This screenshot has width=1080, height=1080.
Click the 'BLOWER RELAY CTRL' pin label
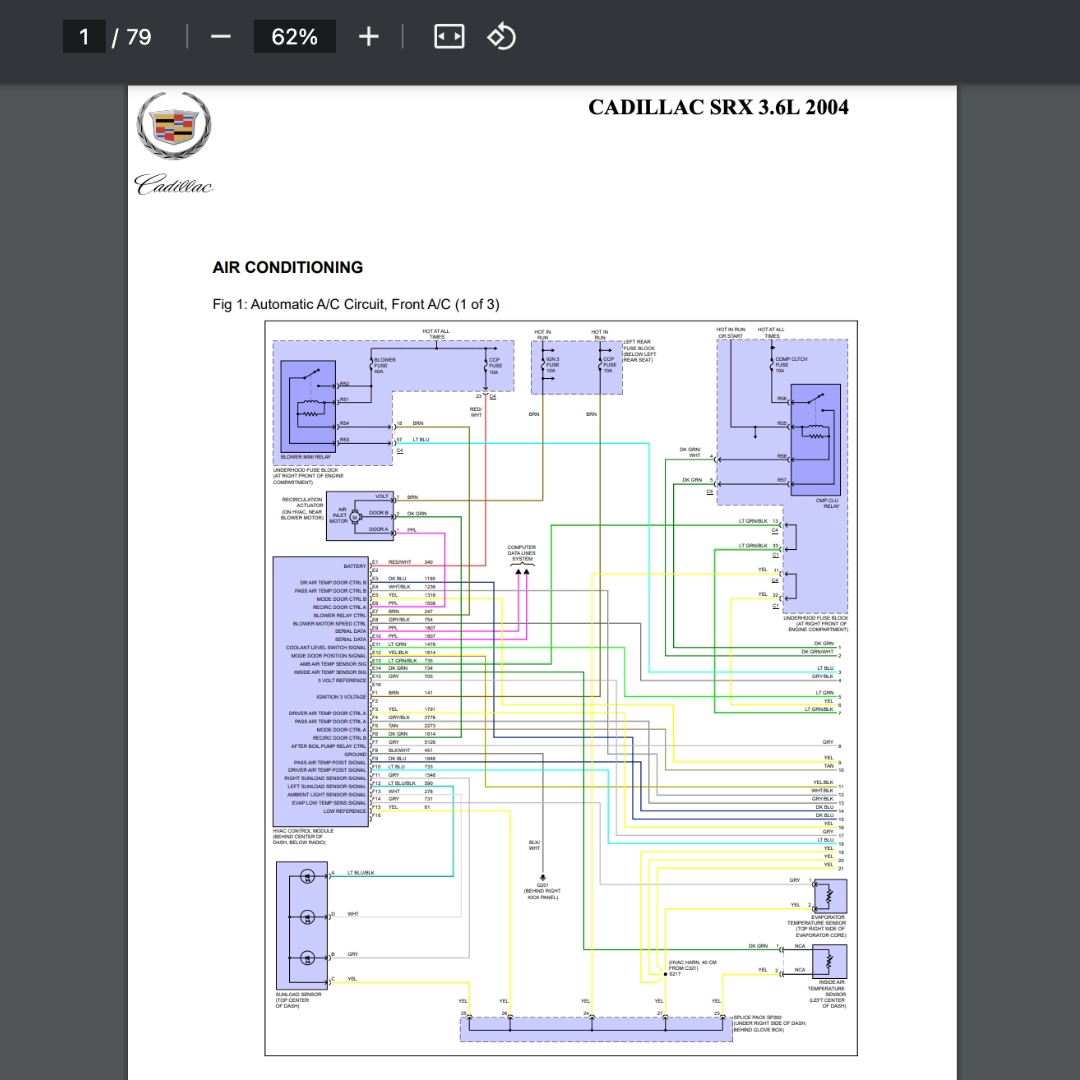click(340, 616)
